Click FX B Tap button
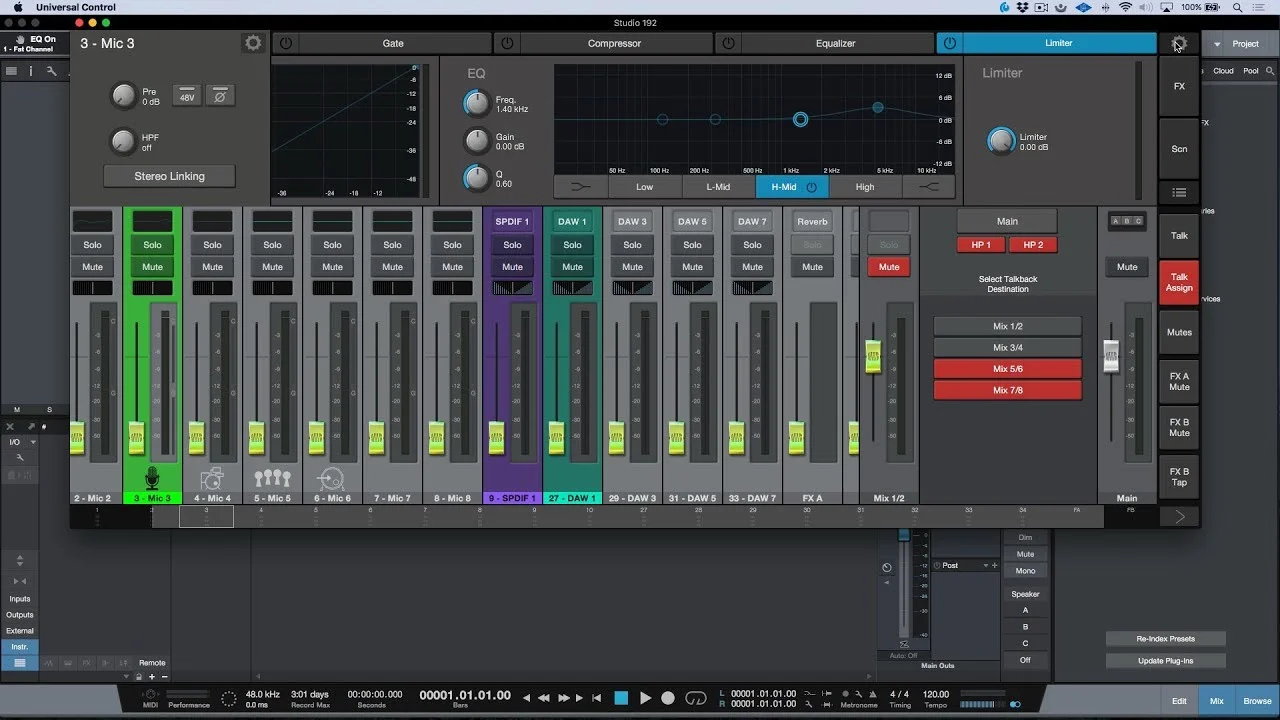 [x=1179, y=477]
